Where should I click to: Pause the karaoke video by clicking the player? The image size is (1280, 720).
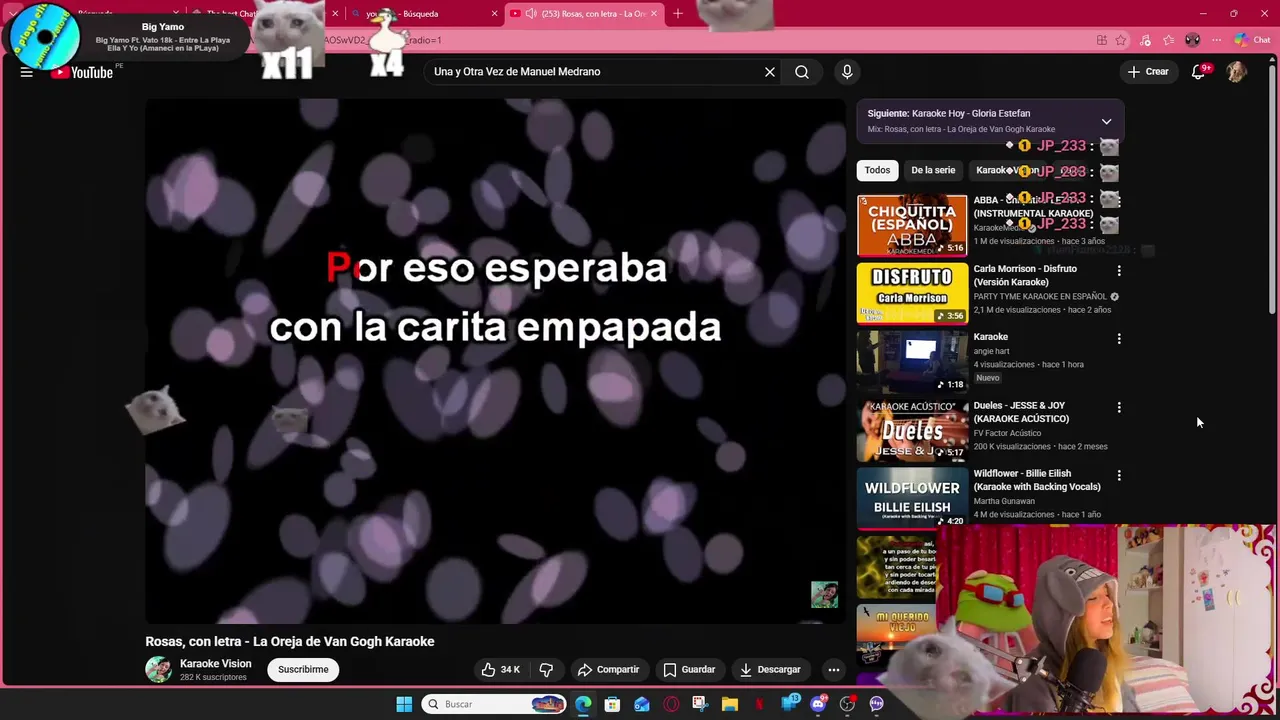click(x=495, y=361)
